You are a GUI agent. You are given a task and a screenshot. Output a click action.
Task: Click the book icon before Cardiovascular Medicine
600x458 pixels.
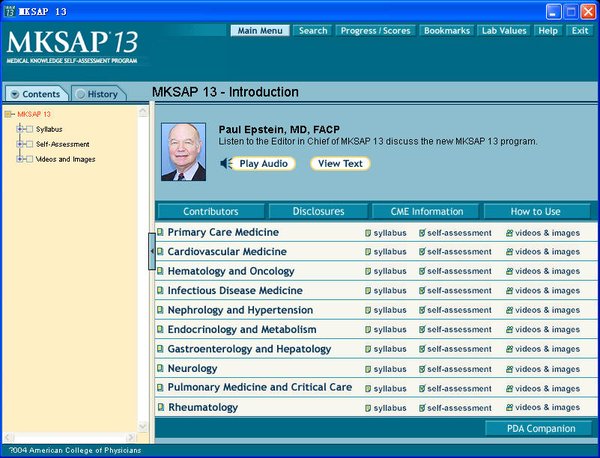click(160, 251)
